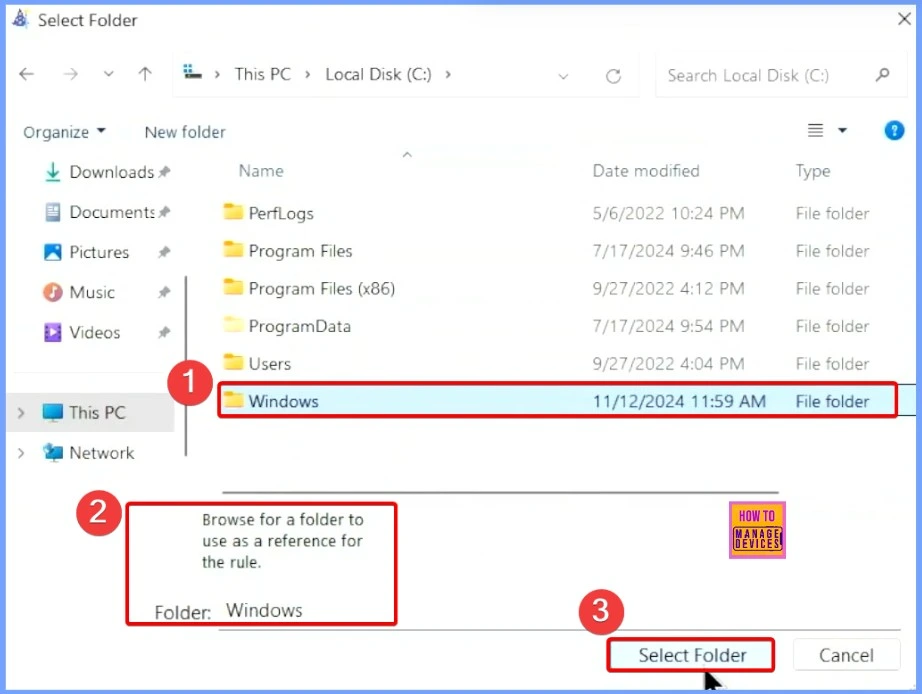Select the Program Files folder
This screenshot has width=922, height=694.
tap(300, 251)
